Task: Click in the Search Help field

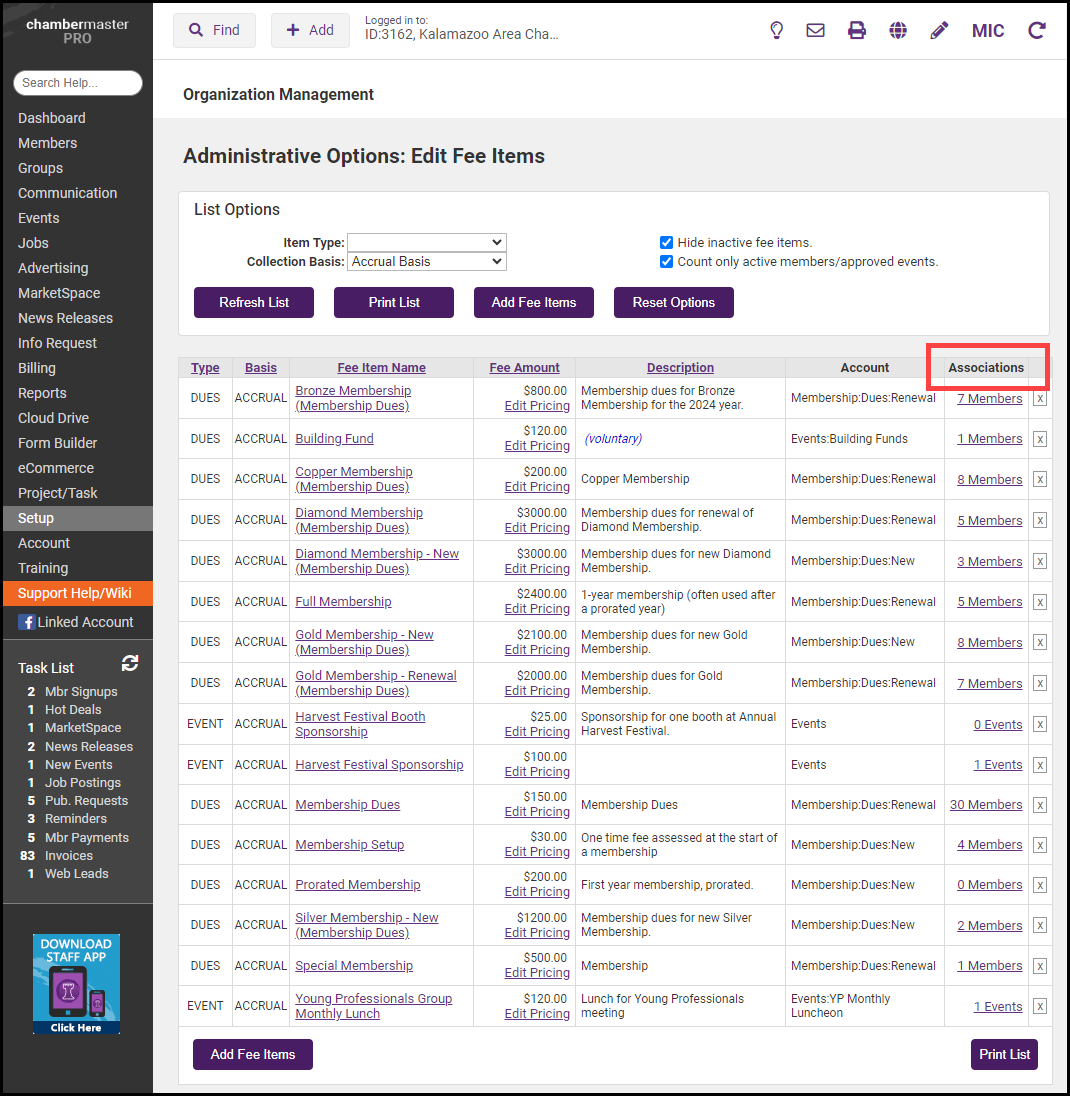Action: pyautogui.click(x=78, y=83)
